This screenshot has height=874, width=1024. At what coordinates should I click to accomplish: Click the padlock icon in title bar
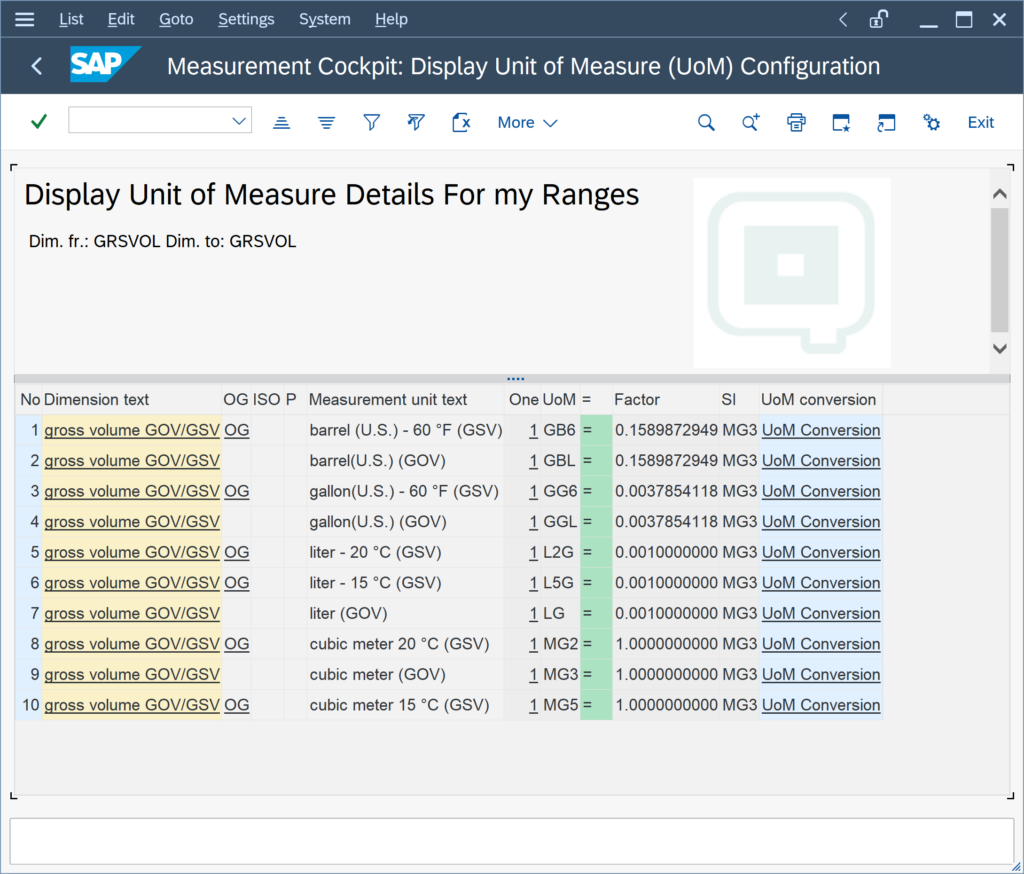tap(879, 19)
